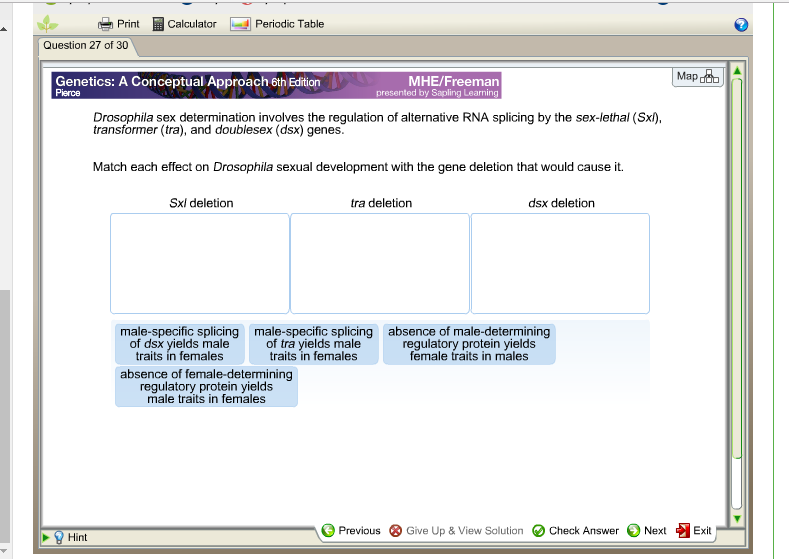Click the 'Sxl deletion' column heading
Screen dimensions: 789x559
coord(201,203)
